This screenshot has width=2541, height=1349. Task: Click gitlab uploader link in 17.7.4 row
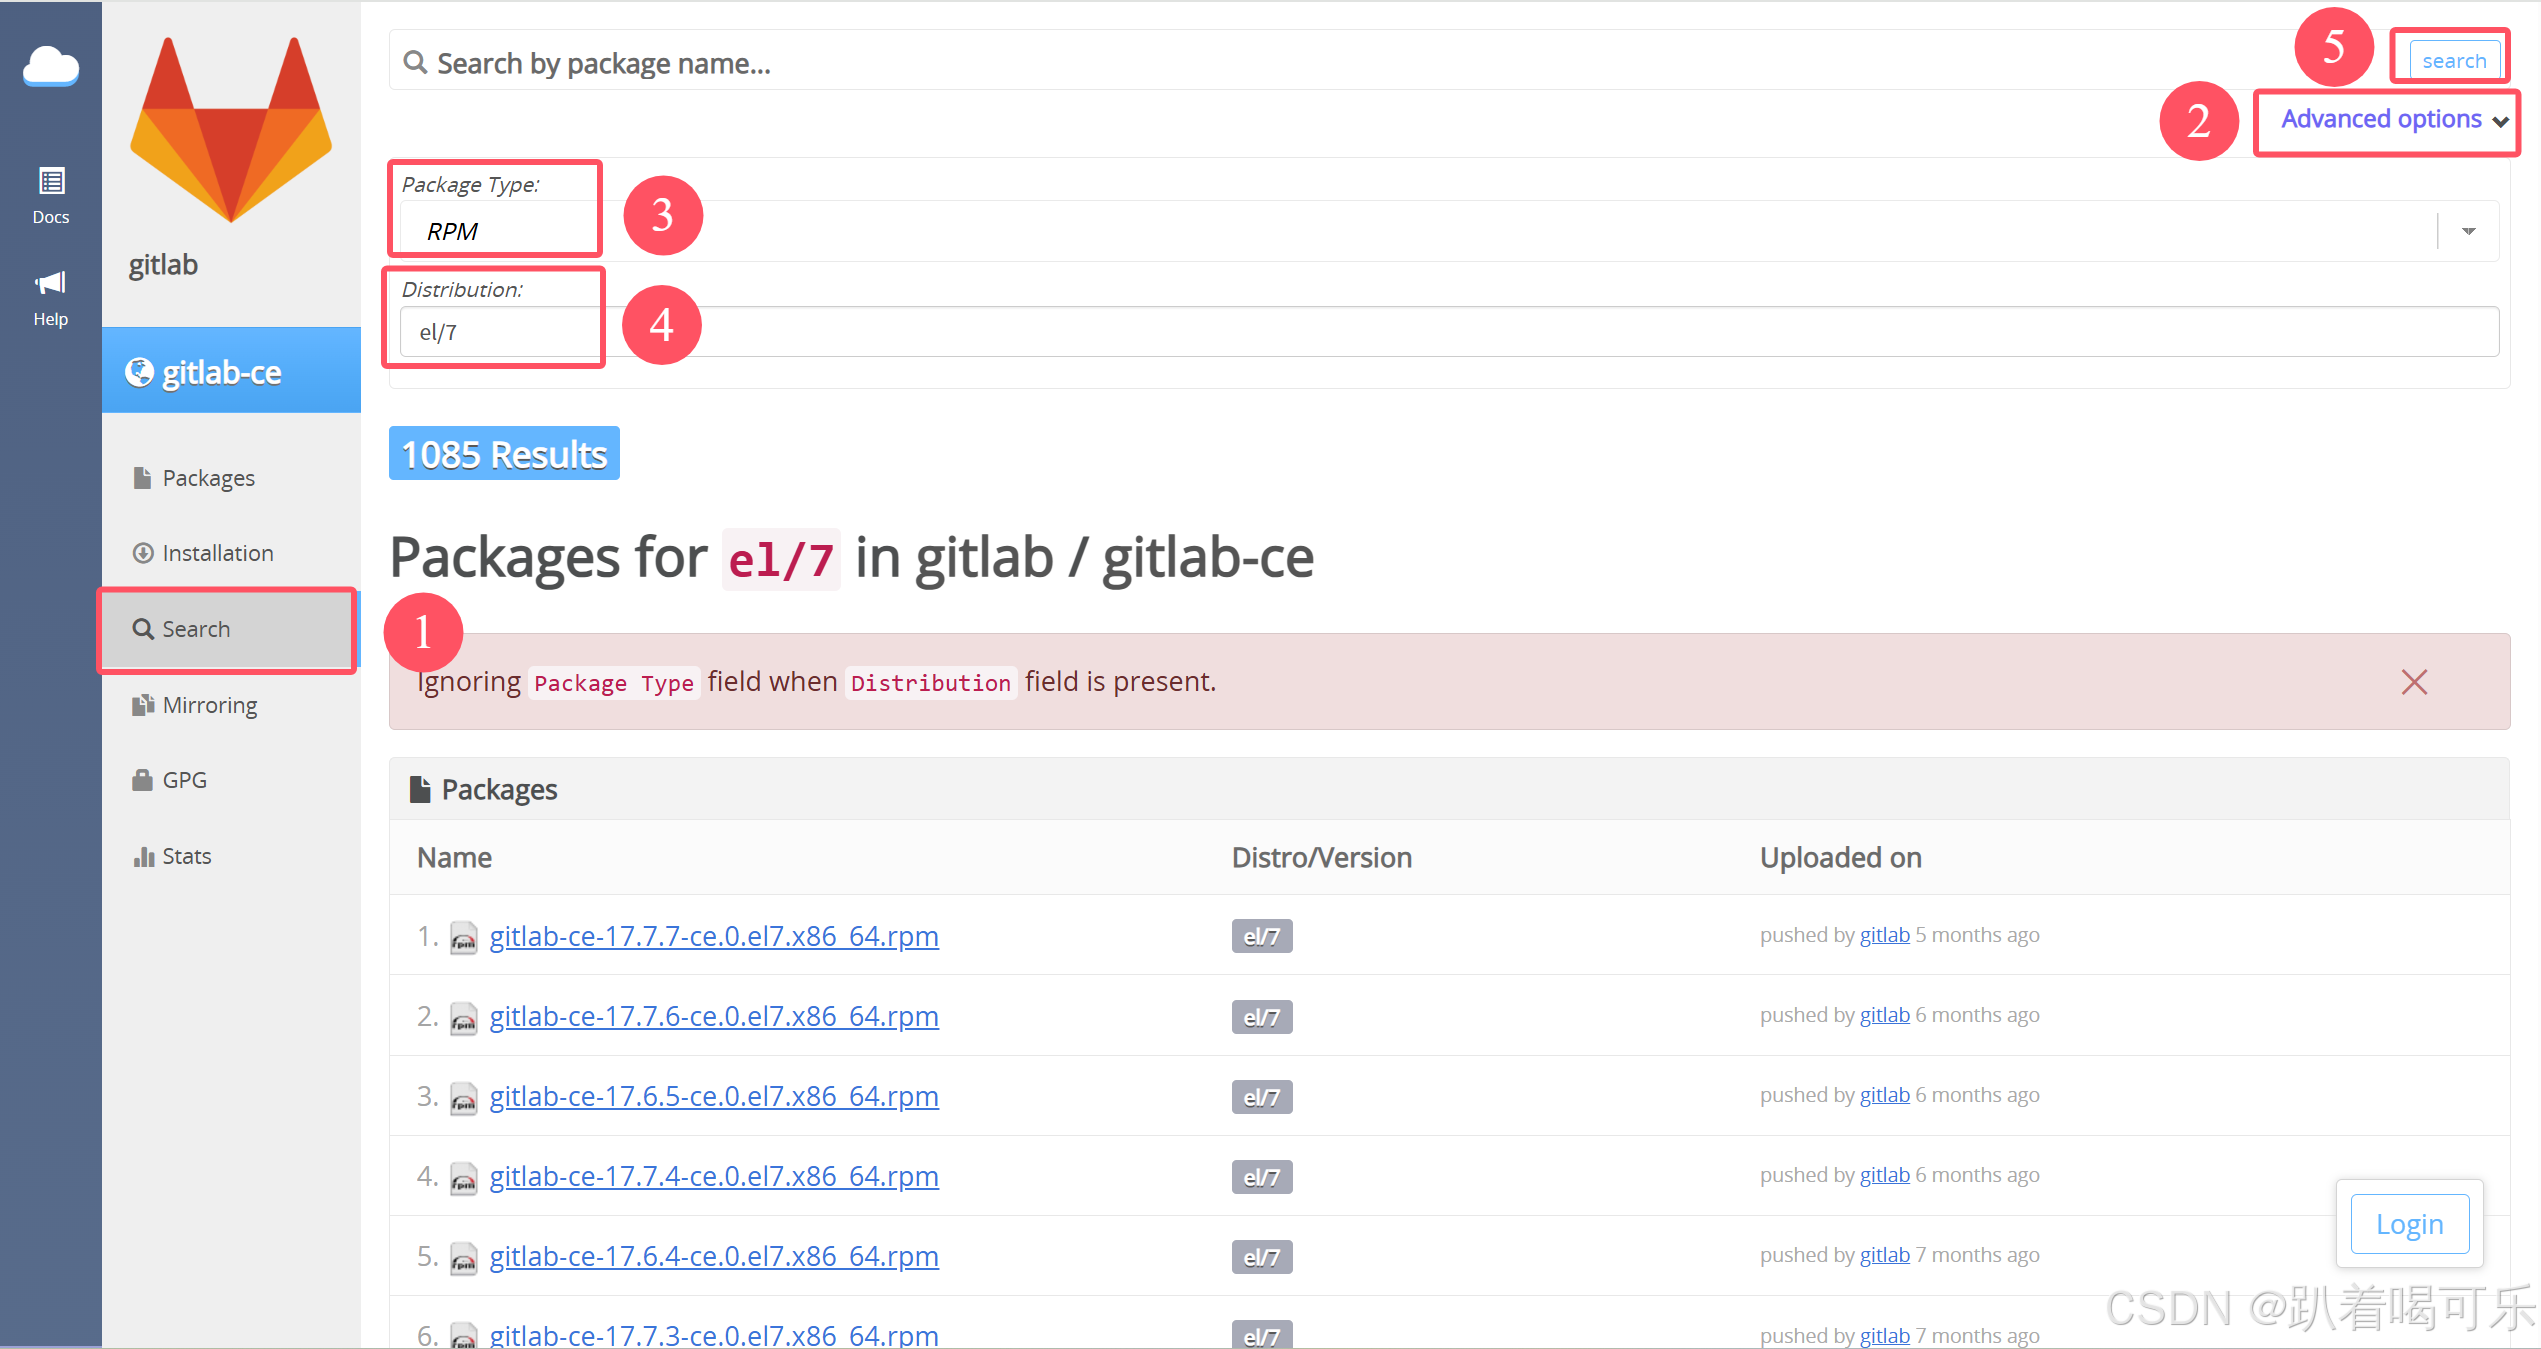point(1884,1175)
